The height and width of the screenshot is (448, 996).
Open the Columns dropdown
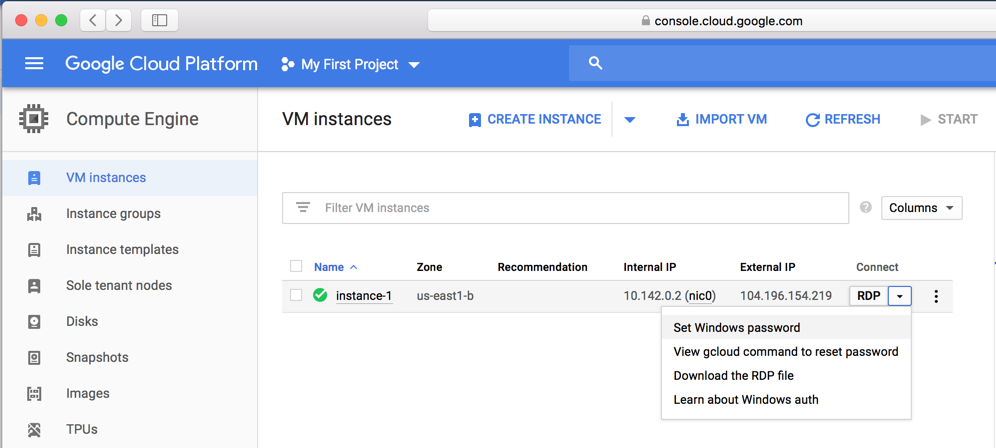click(x=921, y=208)
